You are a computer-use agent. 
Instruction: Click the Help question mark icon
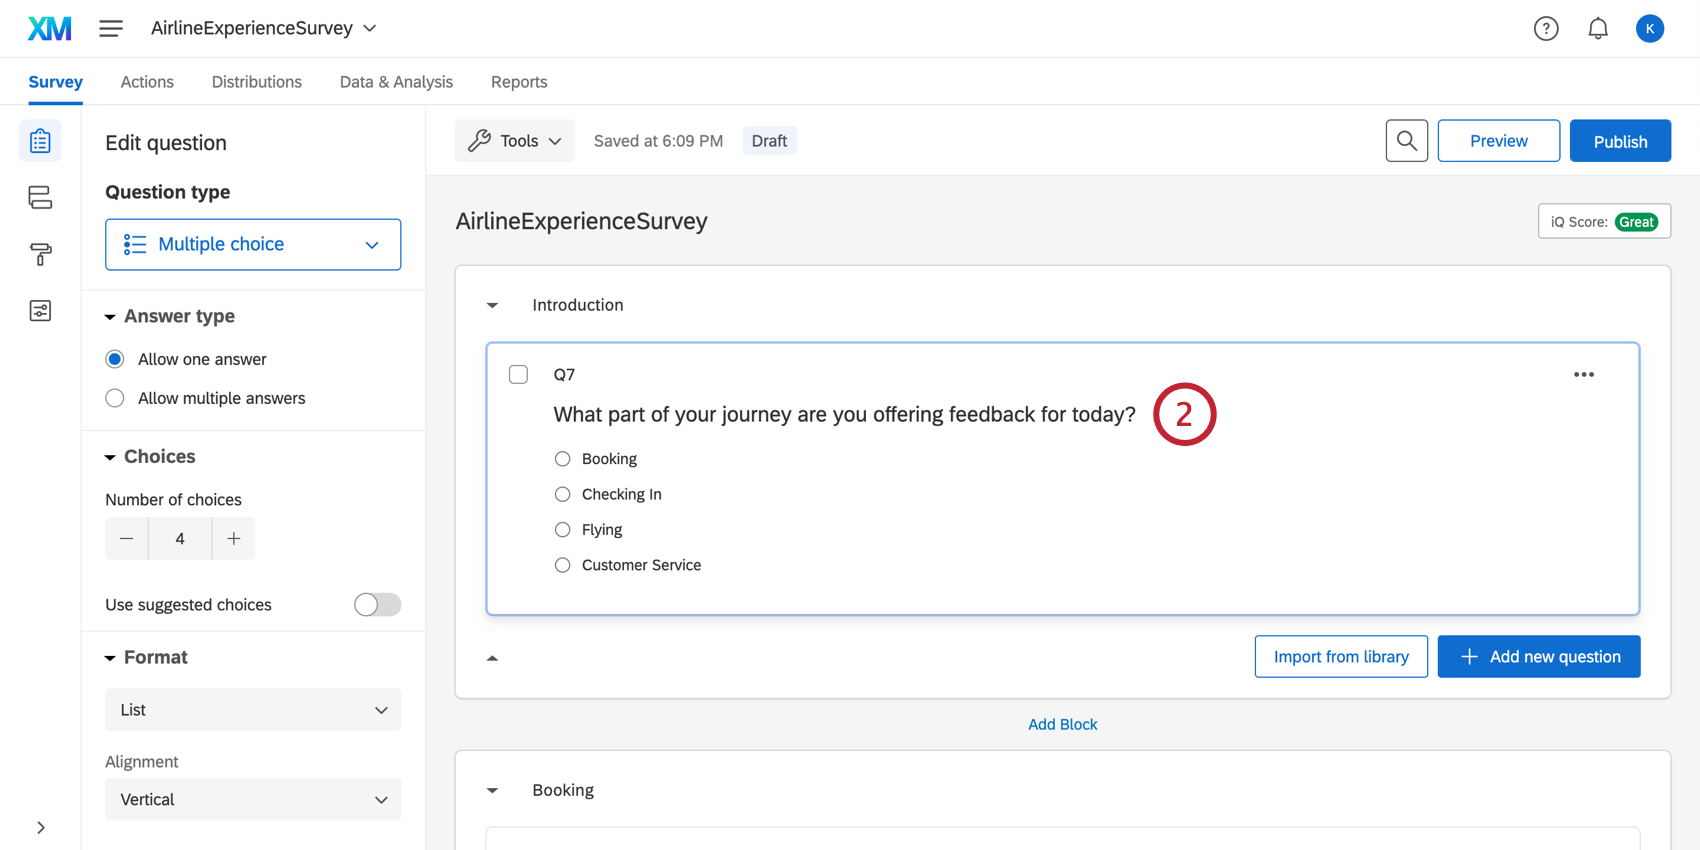[x=1546, y=29]
